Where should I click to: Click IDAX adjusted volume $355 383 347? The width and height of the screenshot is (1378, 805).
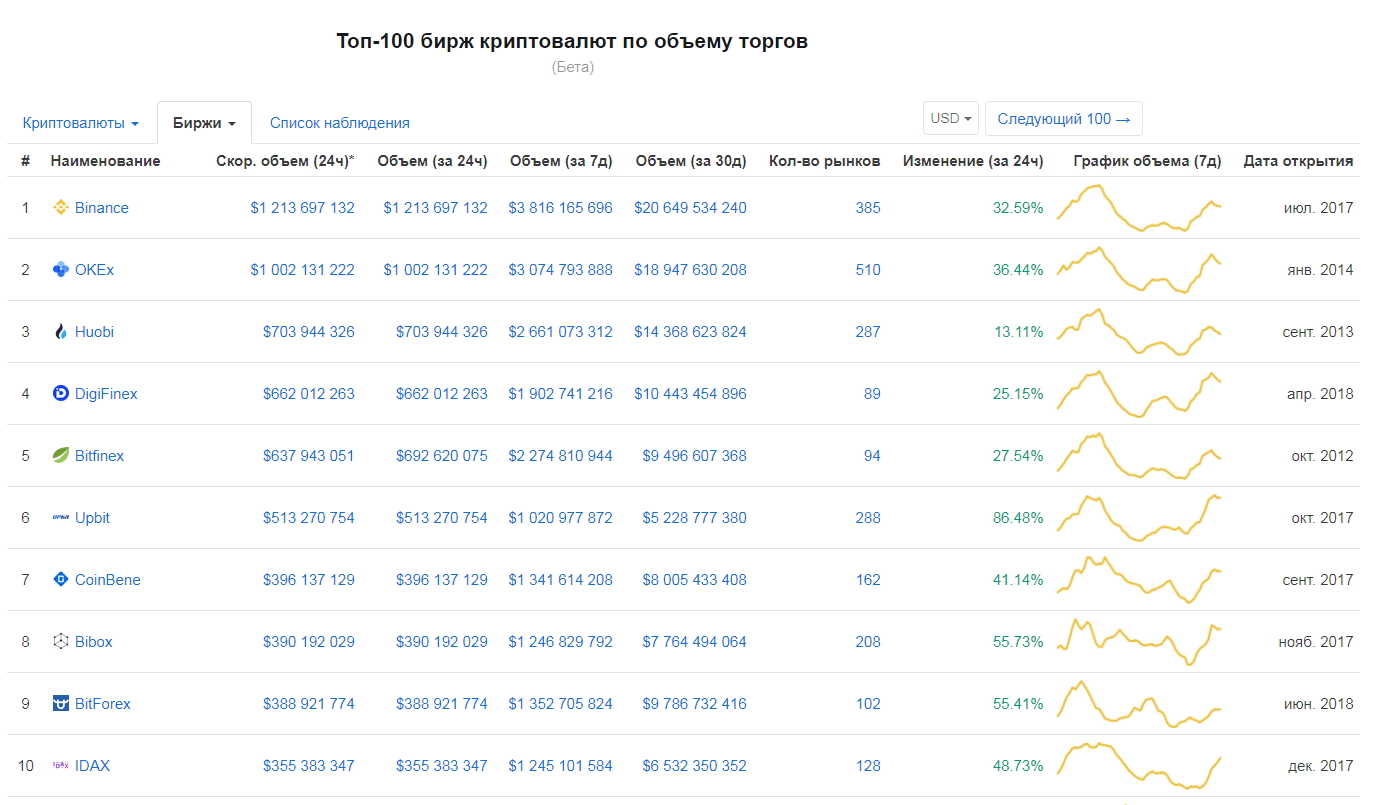(309, 766)
